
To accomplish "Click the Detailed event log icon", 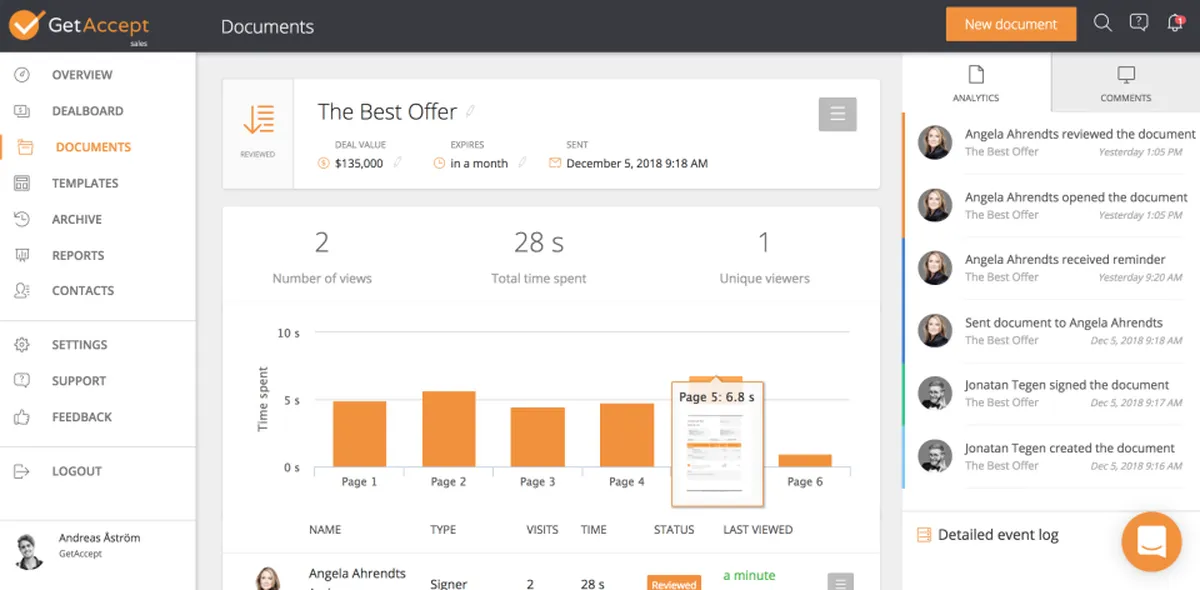I will 924,535.
